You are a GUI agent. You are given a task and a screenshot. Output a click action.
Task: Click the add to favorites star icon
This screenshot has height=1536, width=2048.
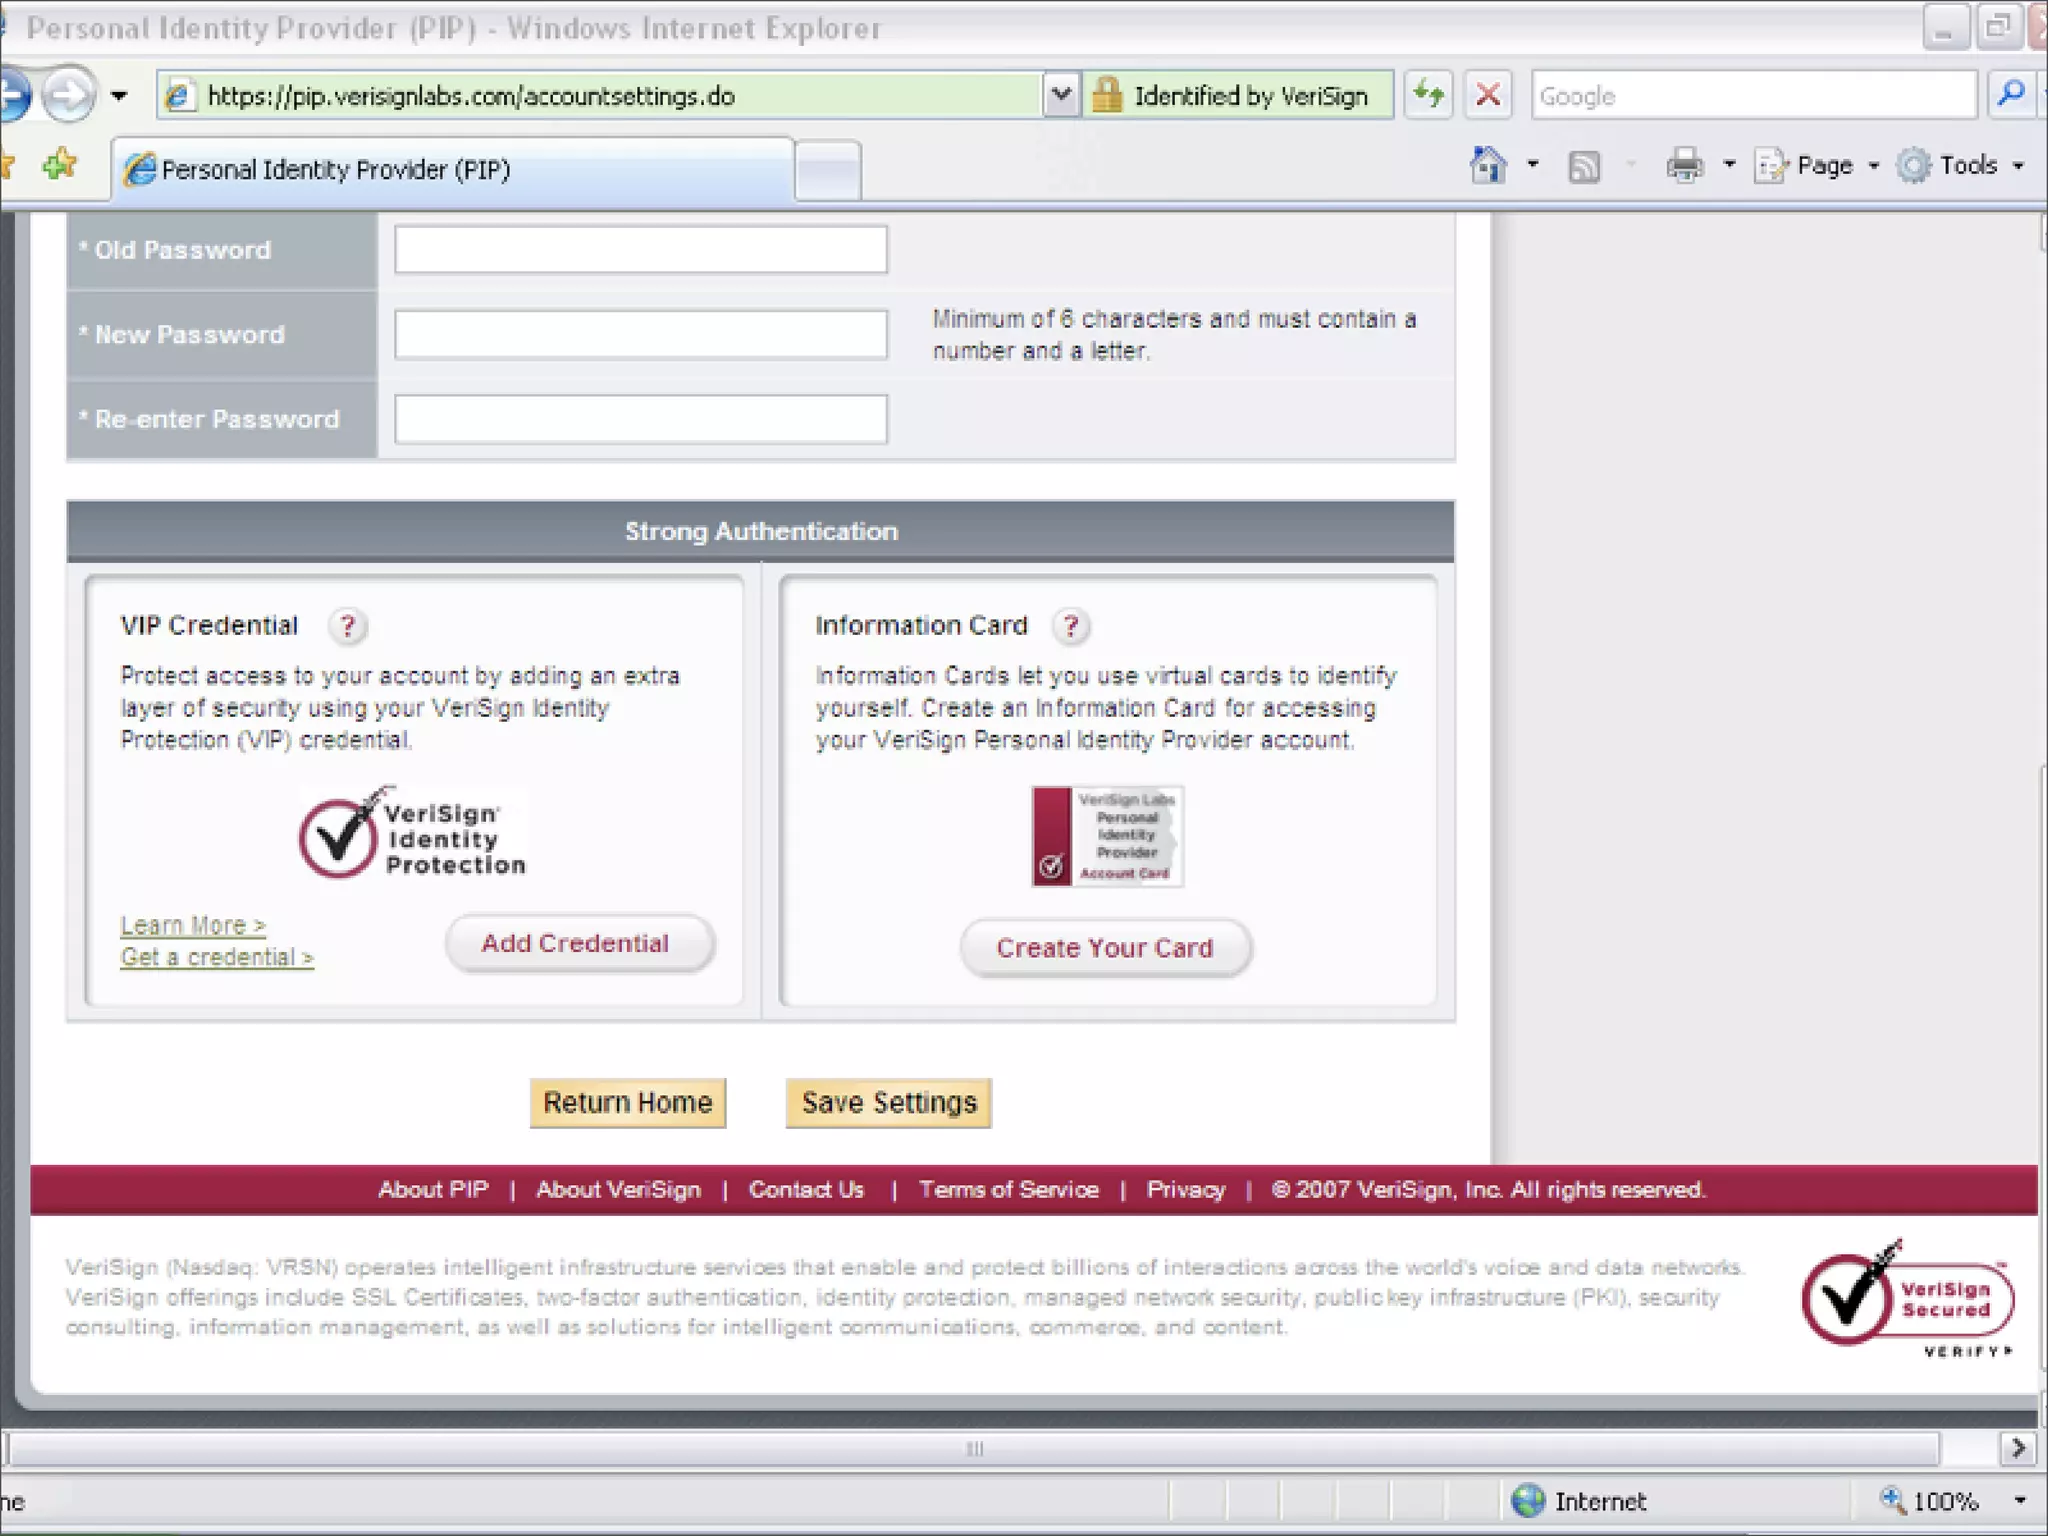[60, 164]
